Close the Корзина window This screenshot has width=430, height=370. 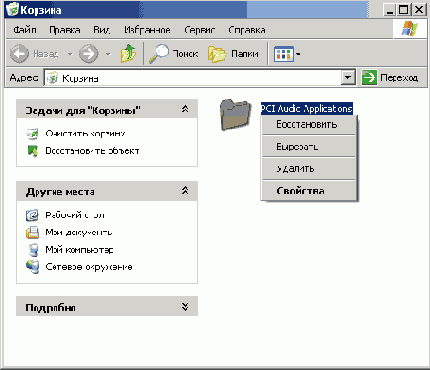[x=419, y=10]
